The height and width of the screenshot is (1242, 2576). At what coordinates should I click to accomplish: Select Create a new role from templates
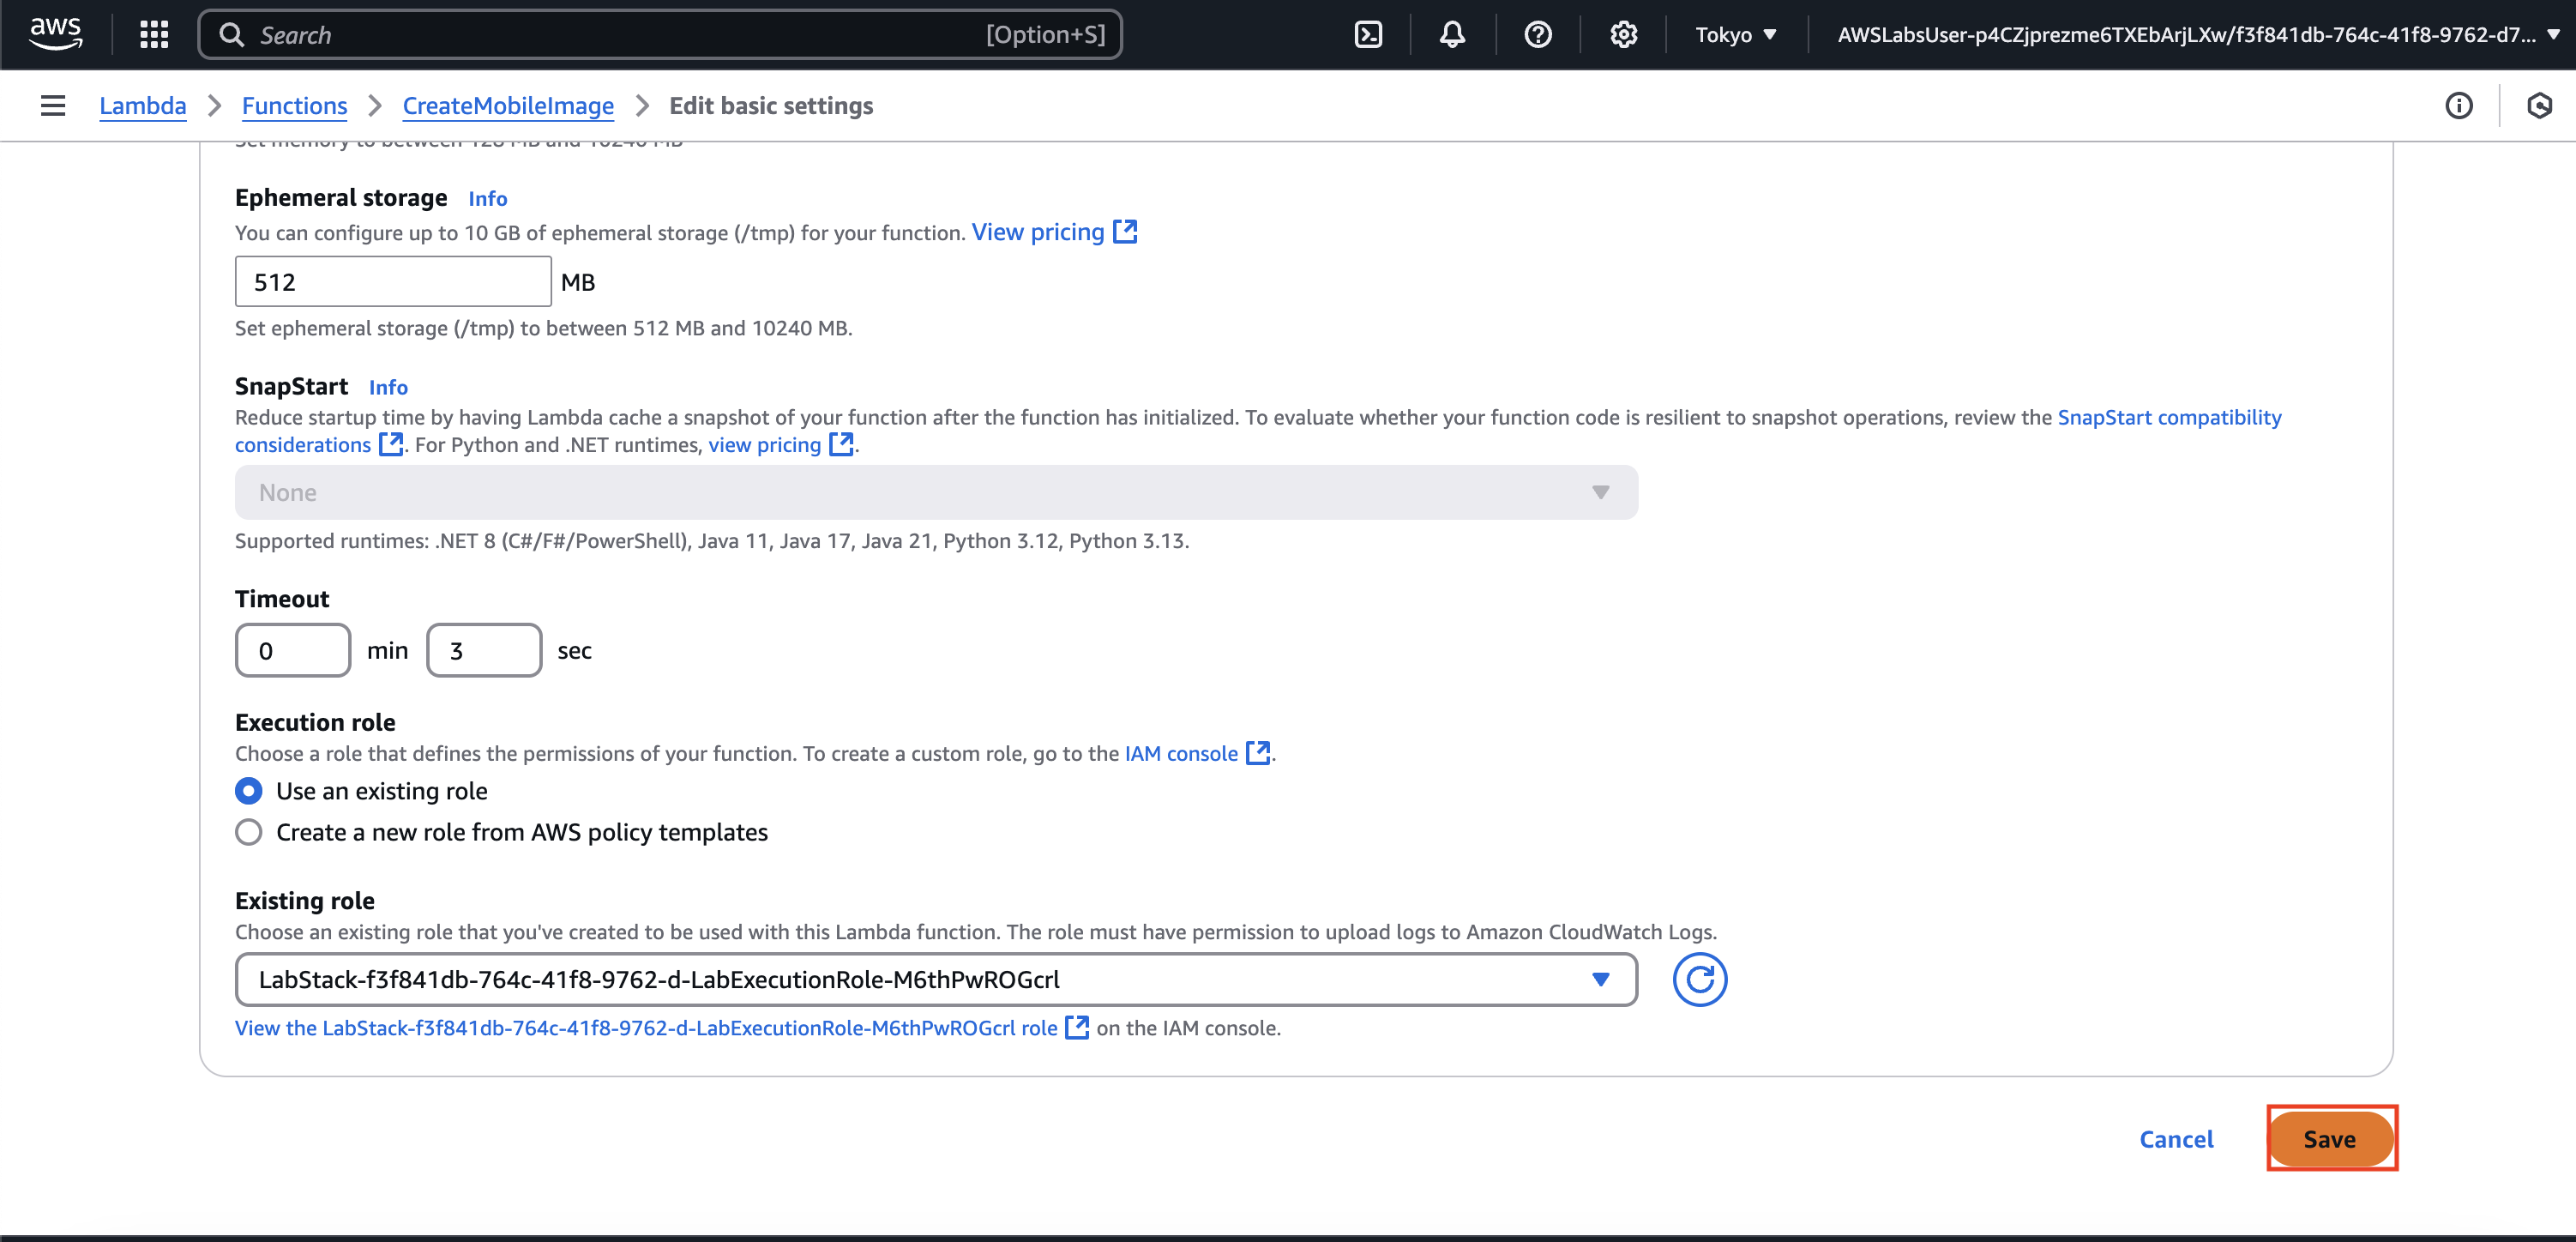tap(249, 832)
